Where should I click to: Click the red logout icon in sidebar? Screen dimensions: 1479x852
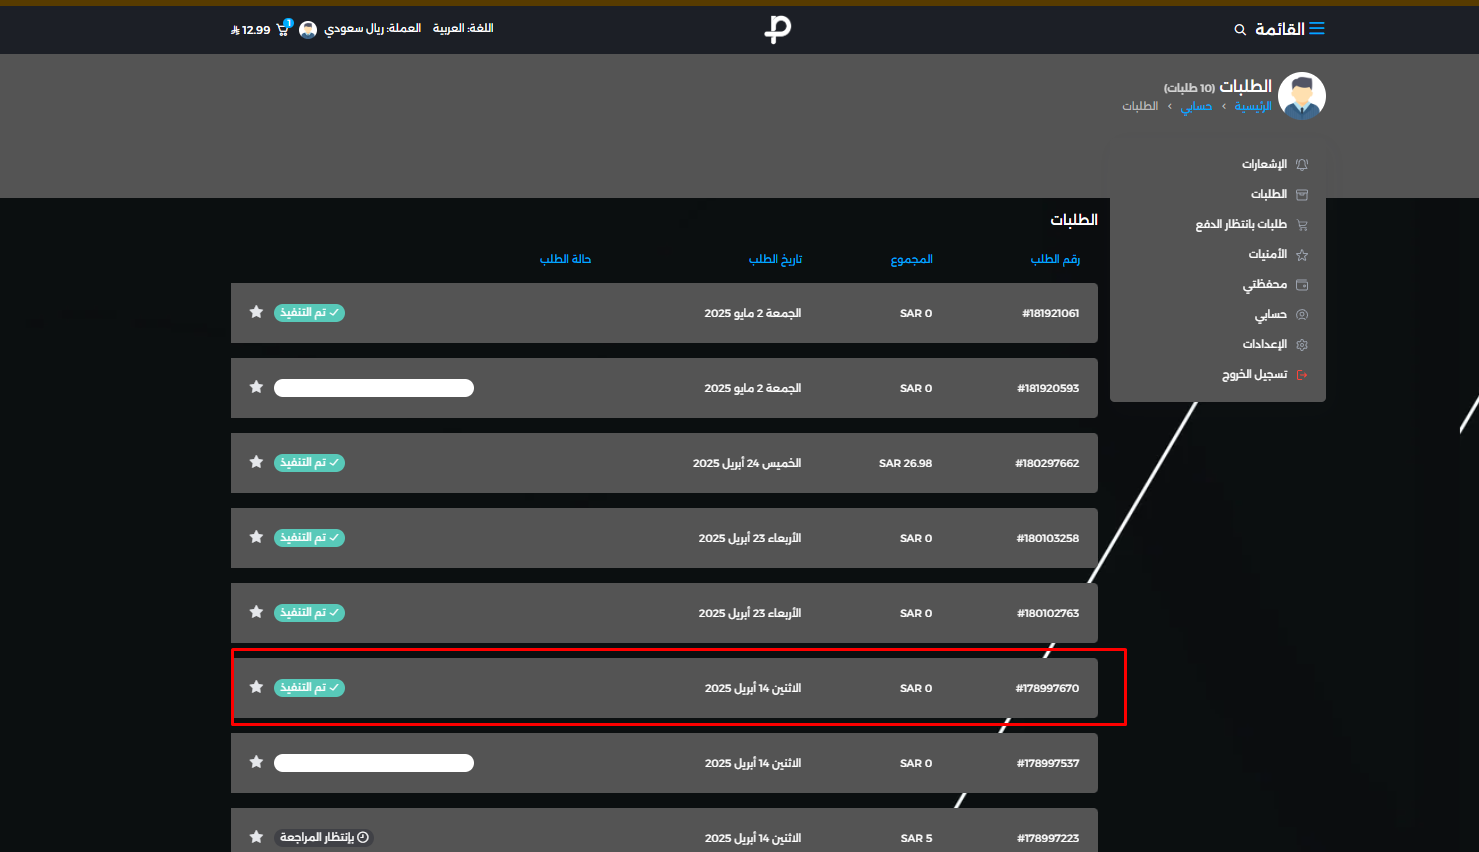(x=1302, y=375)
